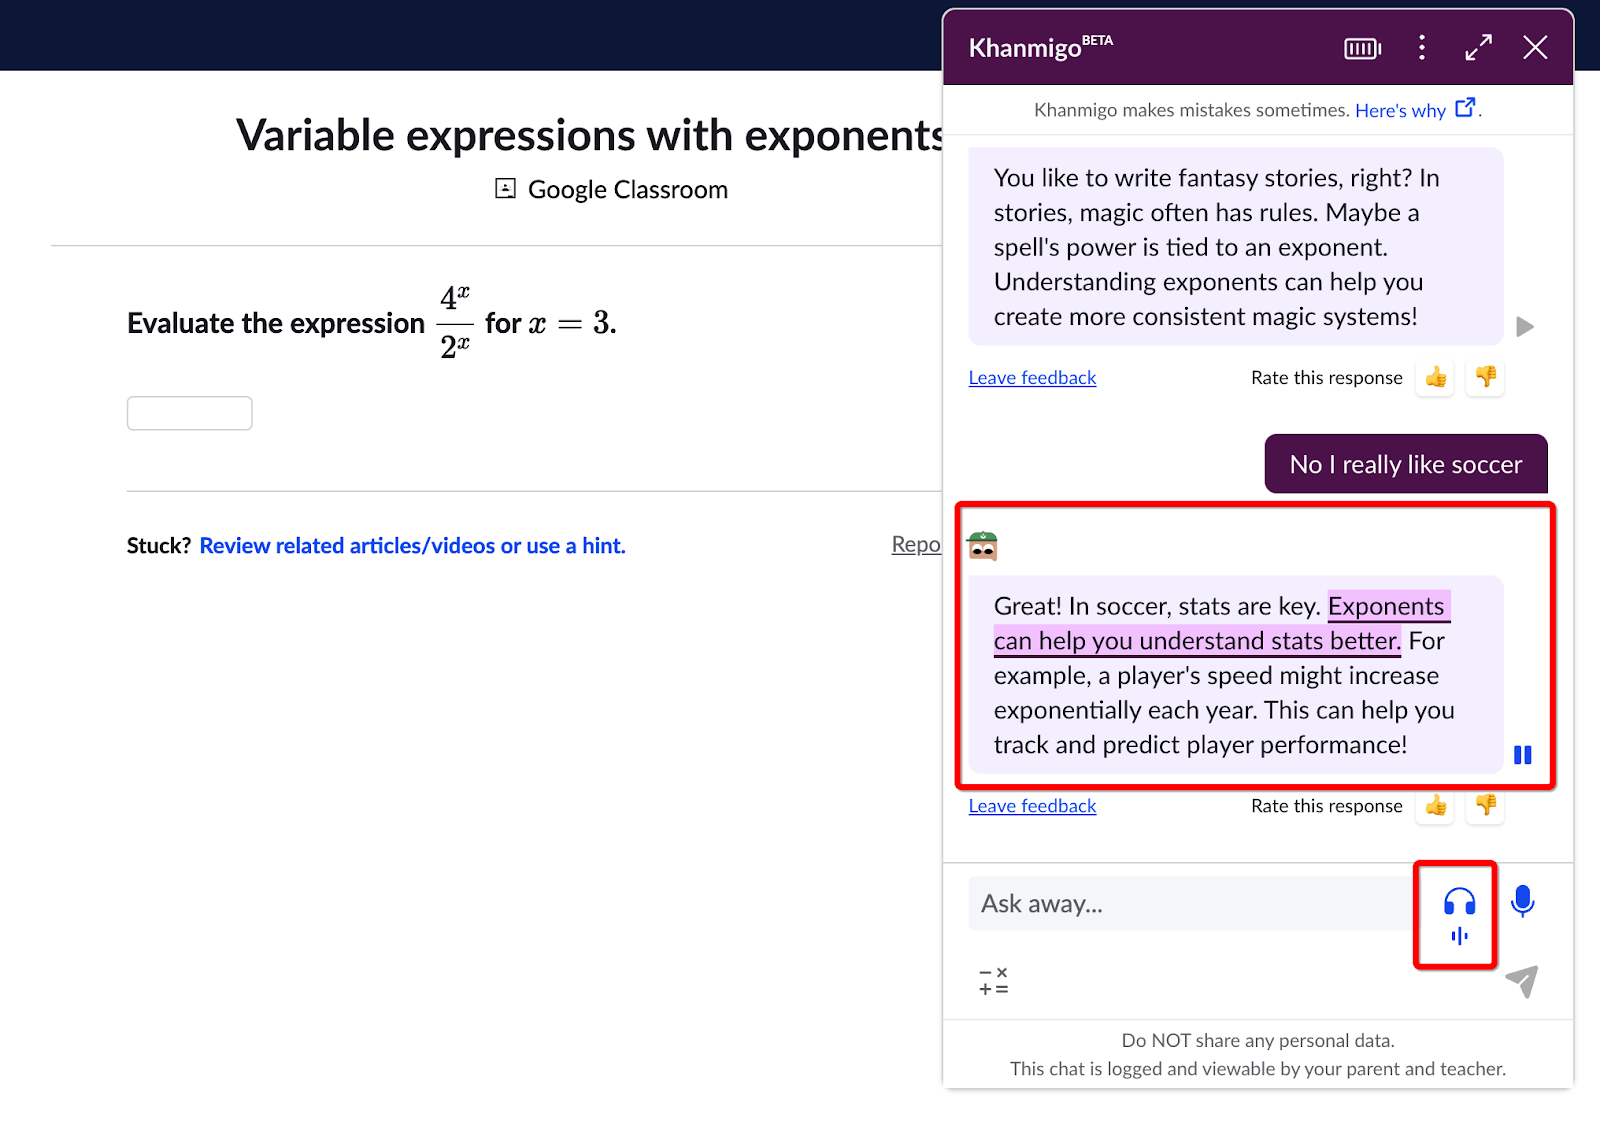
Task: Give a thumbs up to the first response
Action: [x=1434, y=378]
